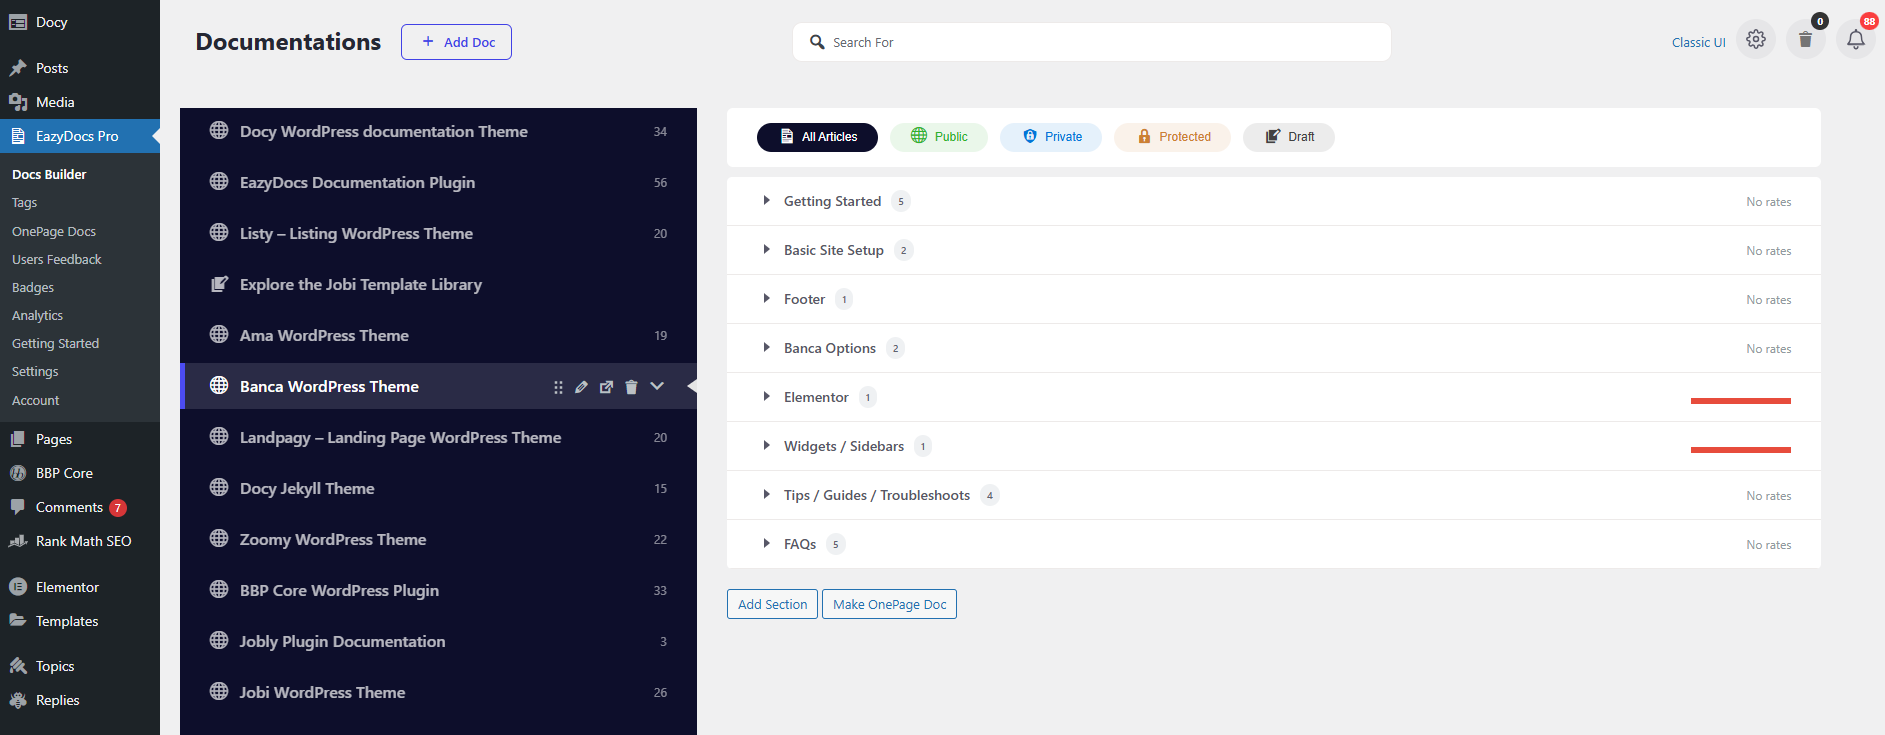This screenshot has height=735, width=1885.
Task: Open Comments via its speech-bubble icon
Action: [x=18, y=507]
